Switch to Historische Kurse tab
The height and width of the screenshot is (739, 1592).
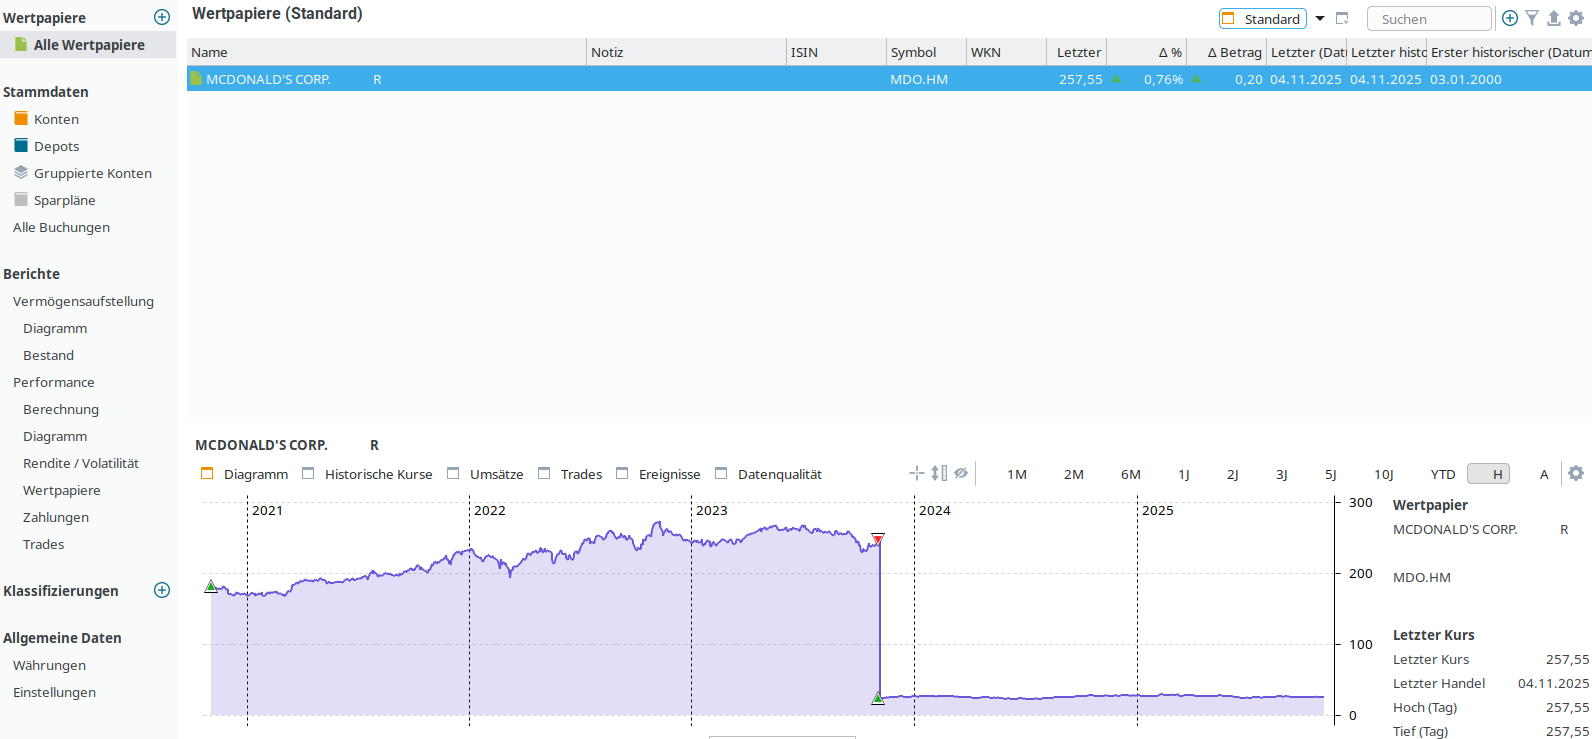click(x=377, y=474)
